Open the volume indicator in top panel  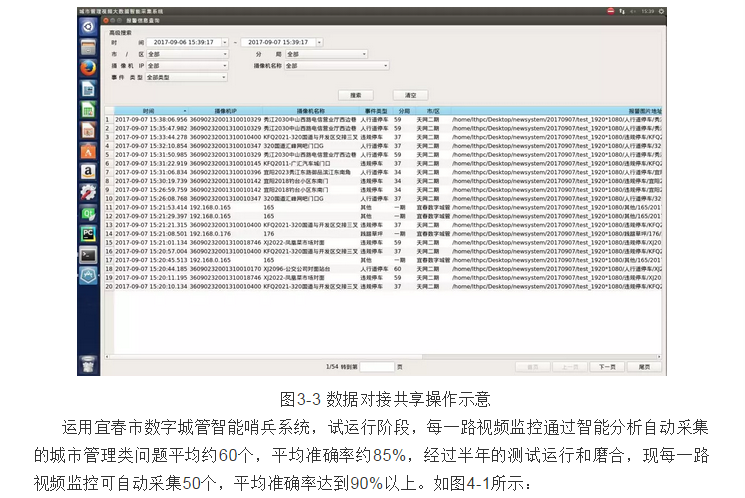633,11
